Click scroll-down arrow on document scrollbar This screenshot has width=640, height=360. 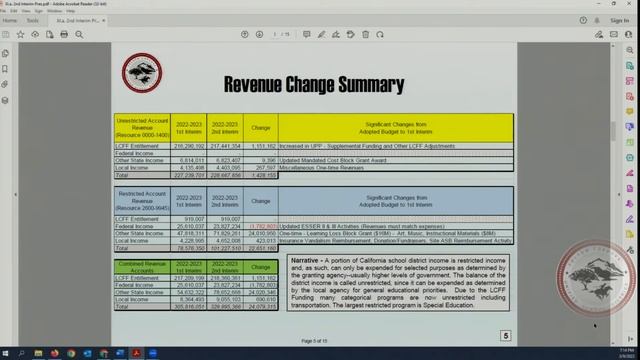(613, 343)
